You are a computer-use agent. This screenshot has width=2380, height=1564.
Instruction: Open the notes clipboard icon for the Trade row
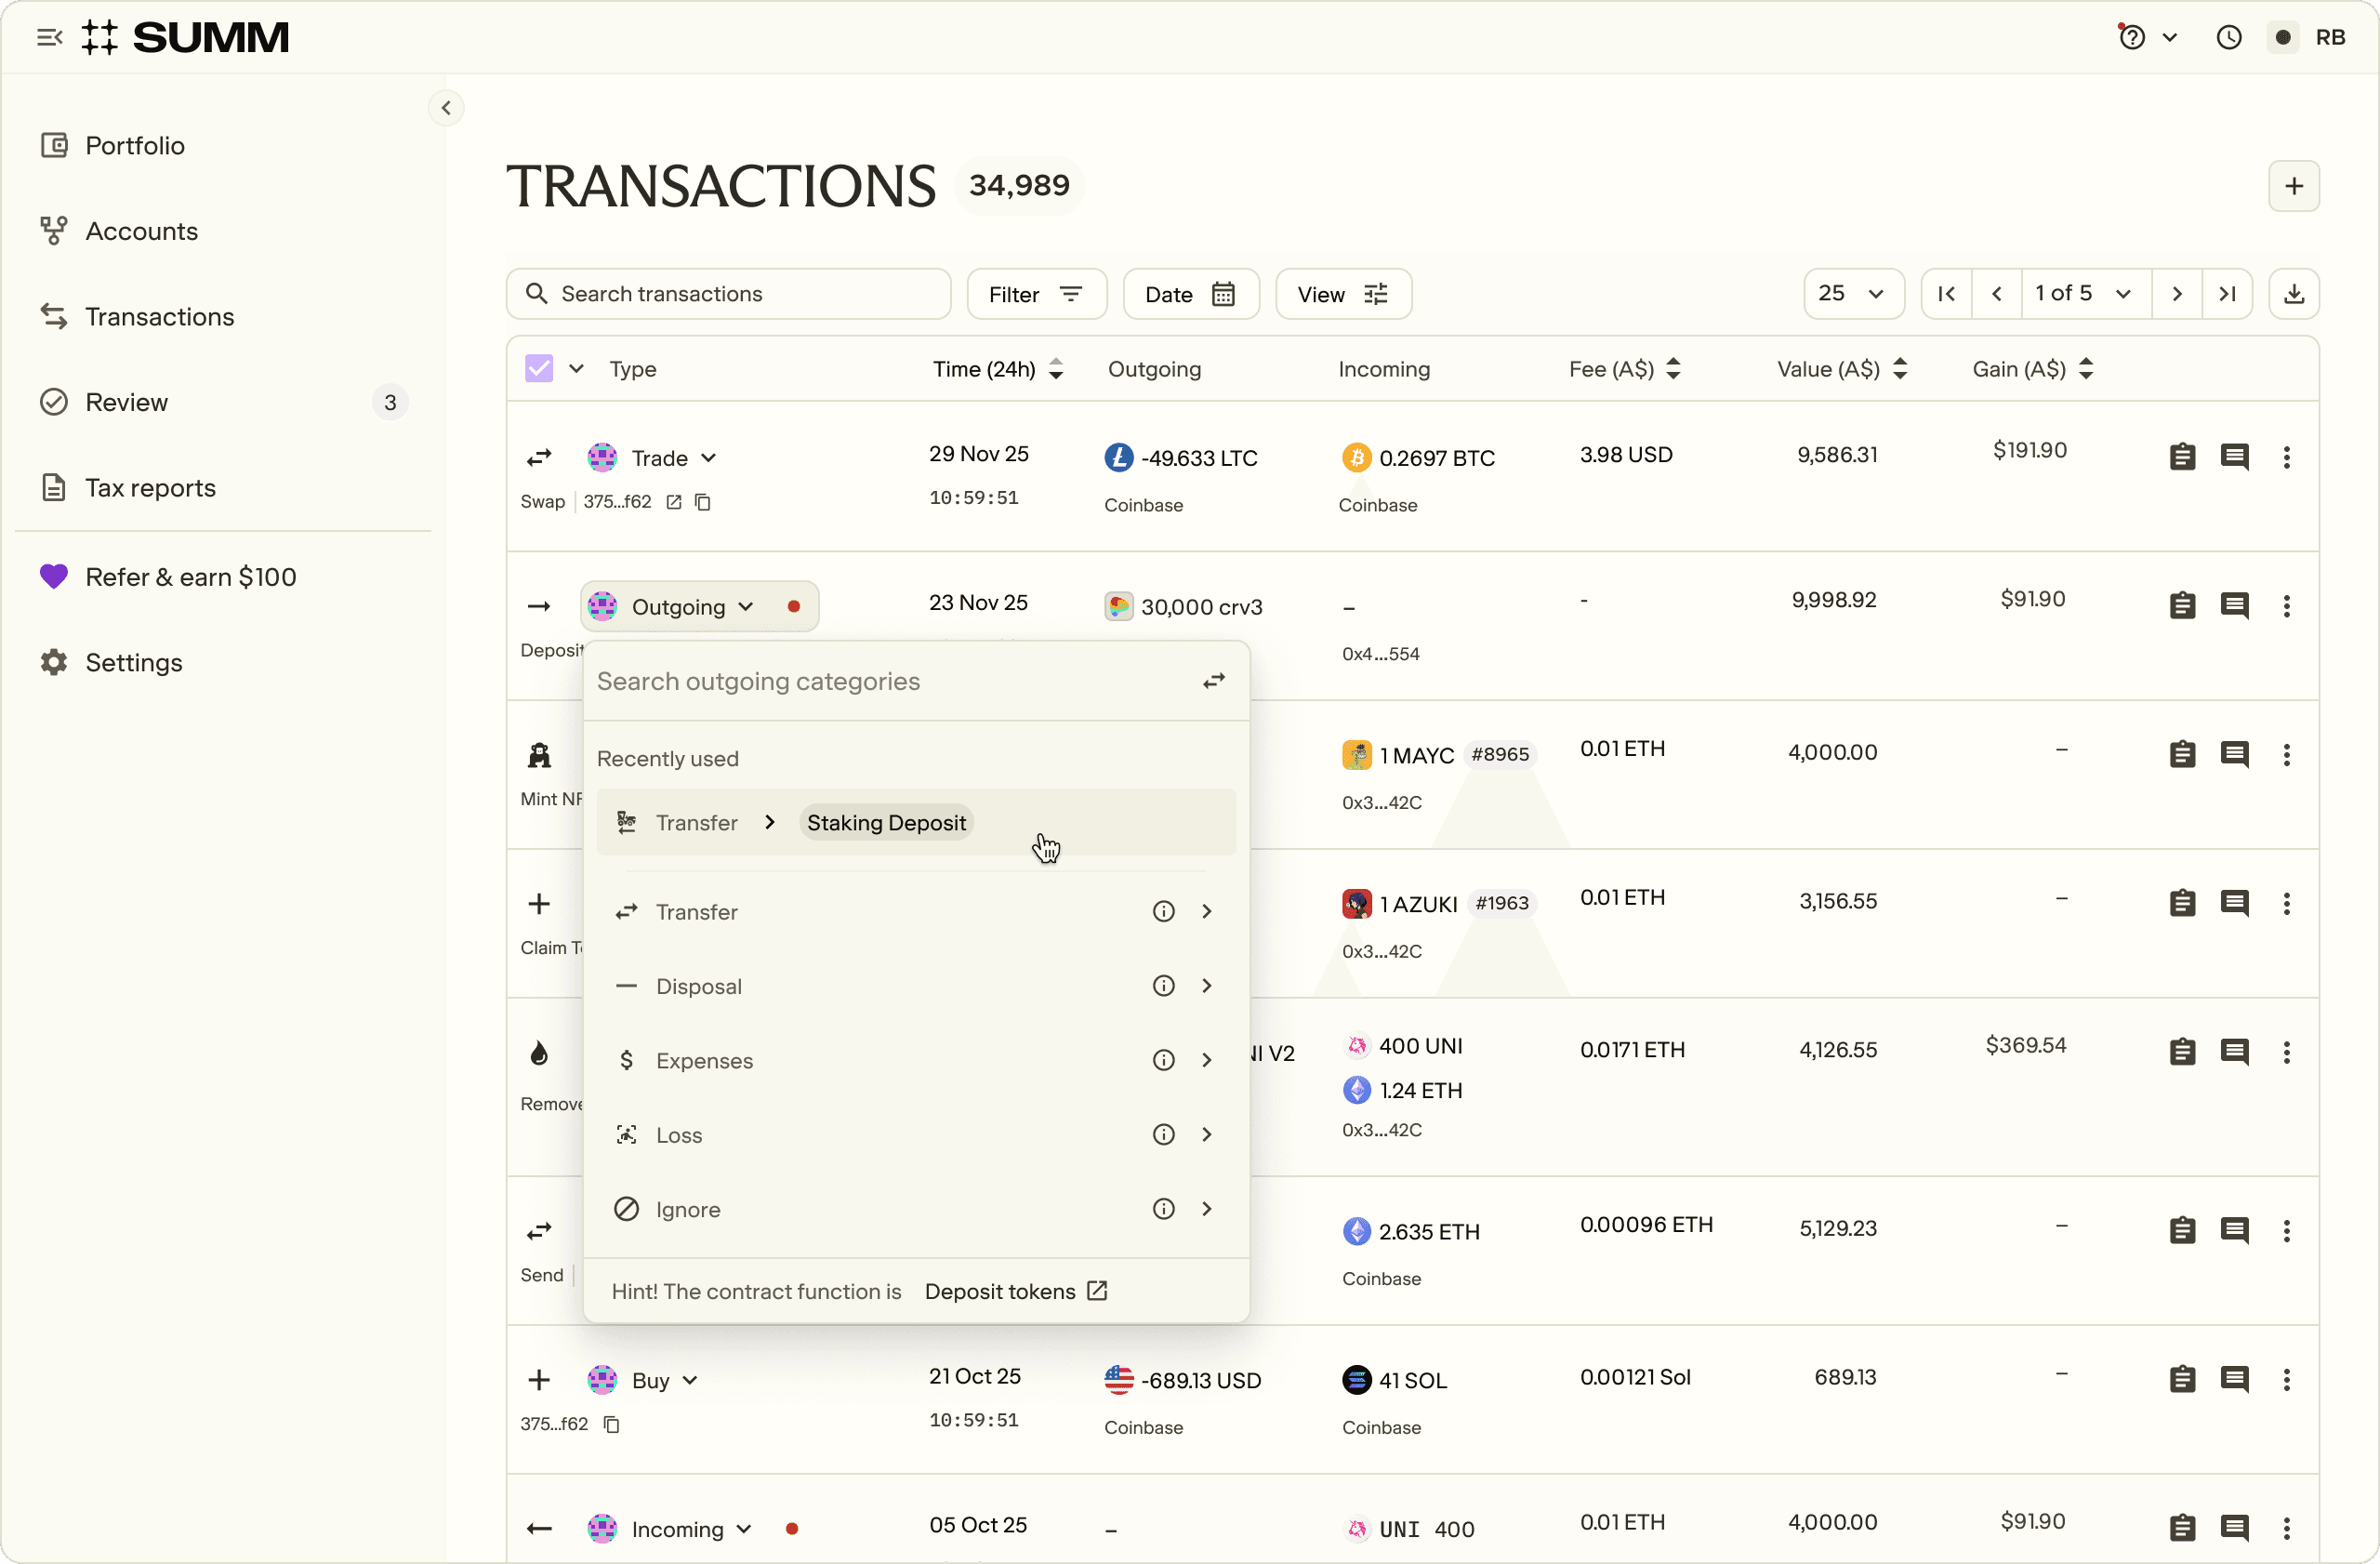[x=2182, y=457]
